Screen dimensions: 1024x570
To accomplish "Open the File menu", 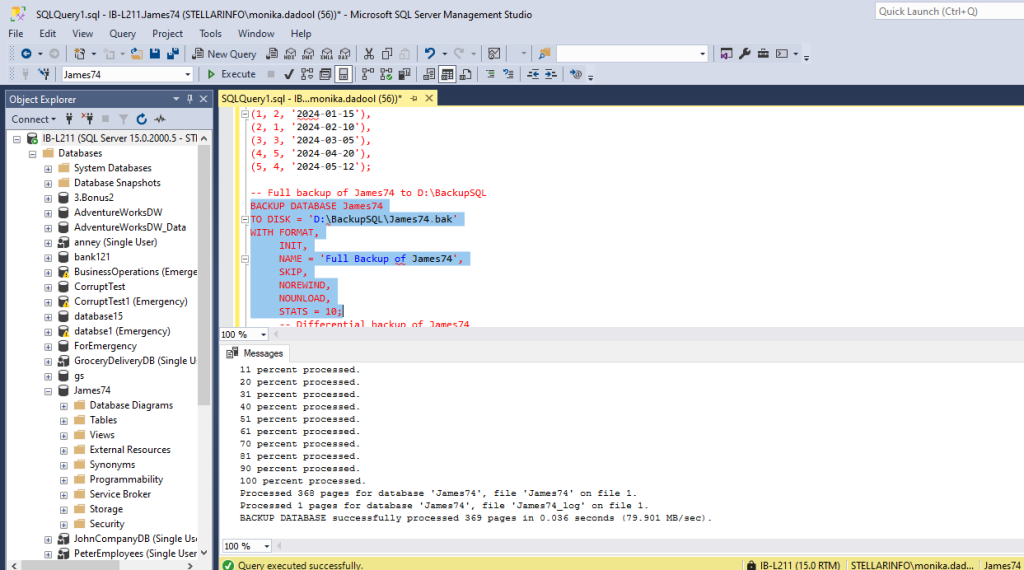I will [x=16, y=33].
